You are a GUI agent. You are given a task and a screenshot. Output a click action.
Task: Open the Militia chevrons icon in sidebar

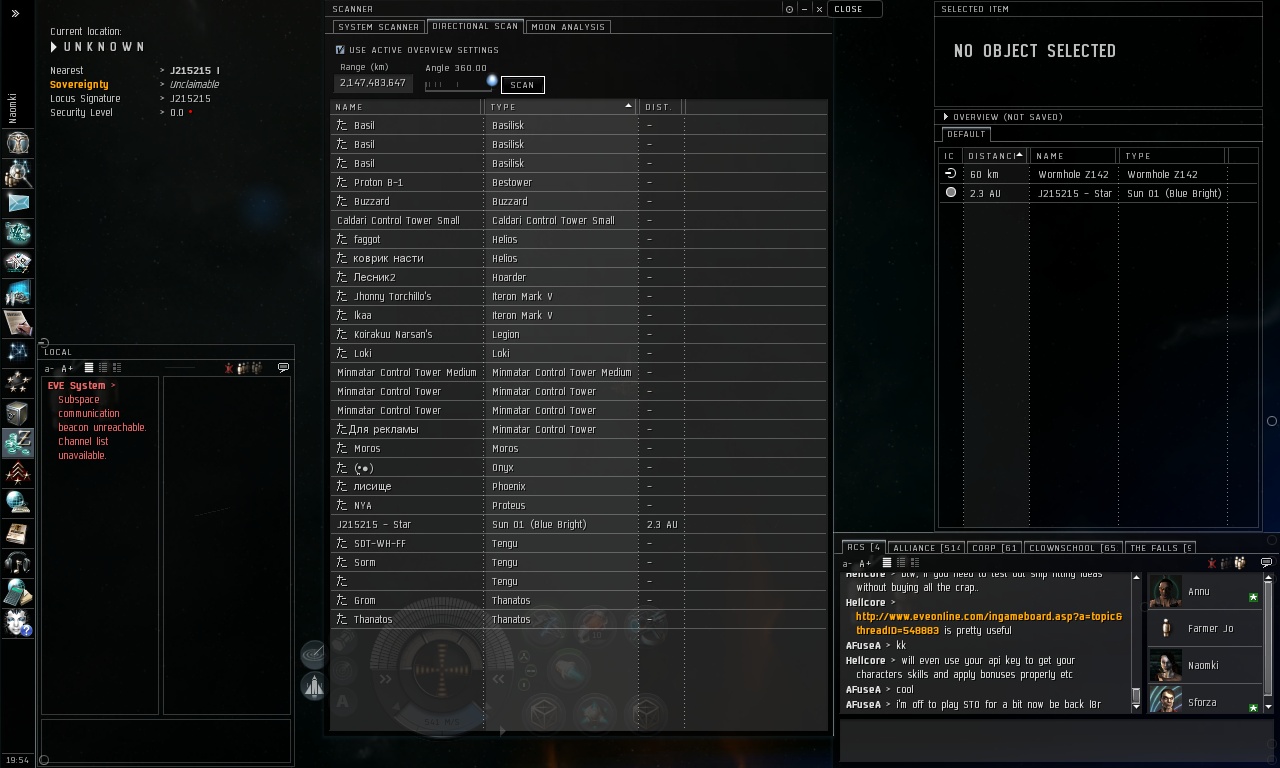(18, 472)
